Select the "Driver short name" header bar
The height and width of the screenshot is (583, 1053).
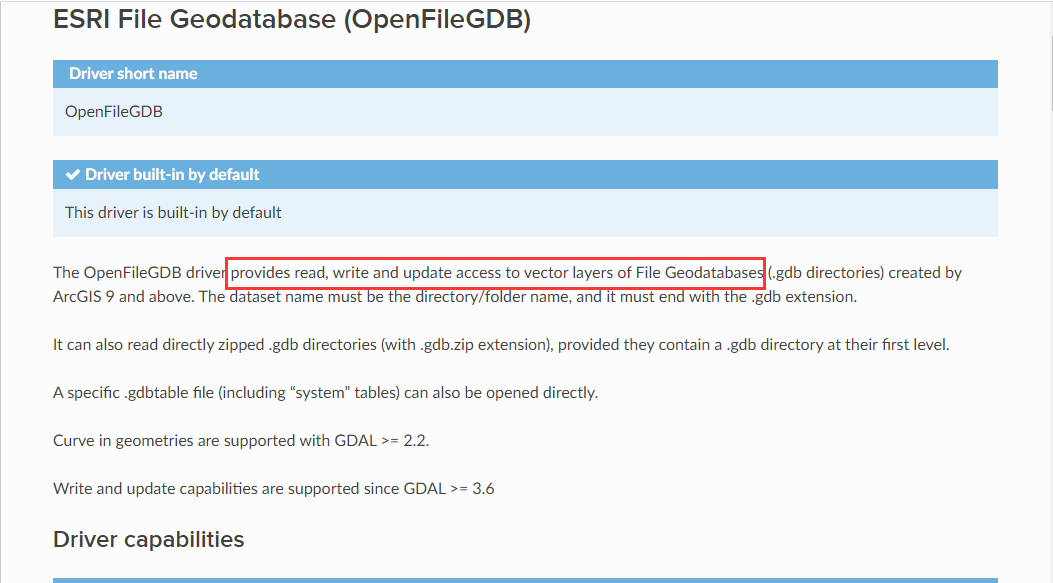pos(525,74)
